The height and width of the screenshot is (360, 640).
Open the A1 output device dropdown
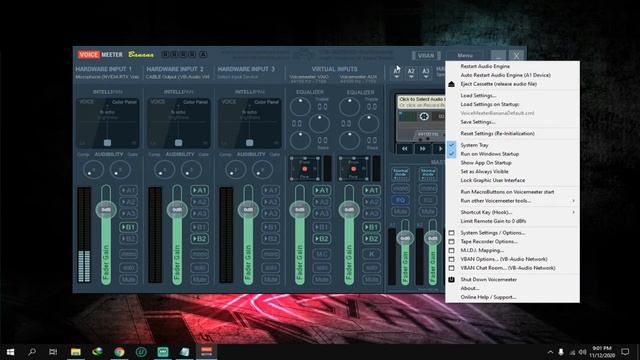pos(397,73)
